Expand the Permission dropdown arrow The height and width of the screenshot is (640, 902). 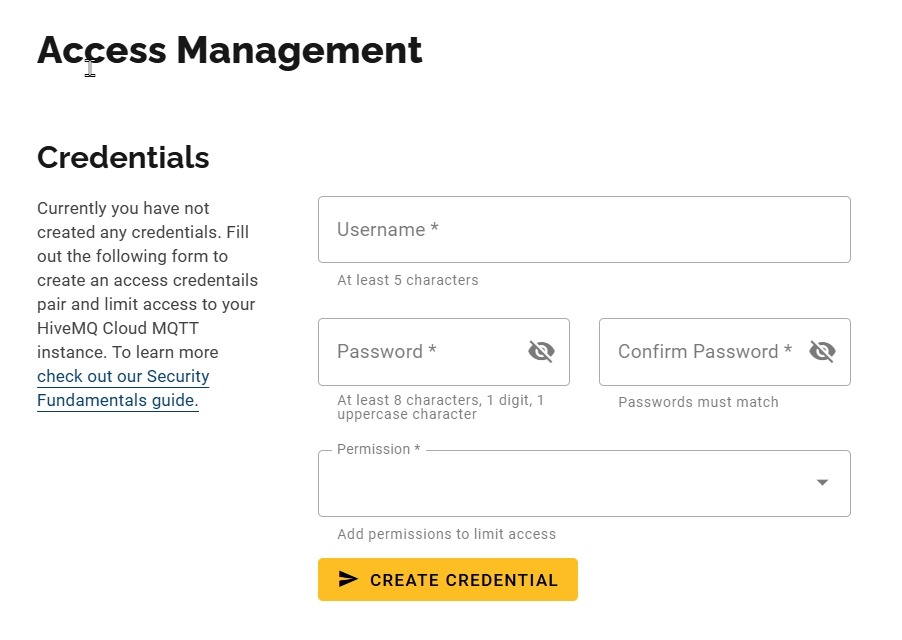tap(822, 483)
